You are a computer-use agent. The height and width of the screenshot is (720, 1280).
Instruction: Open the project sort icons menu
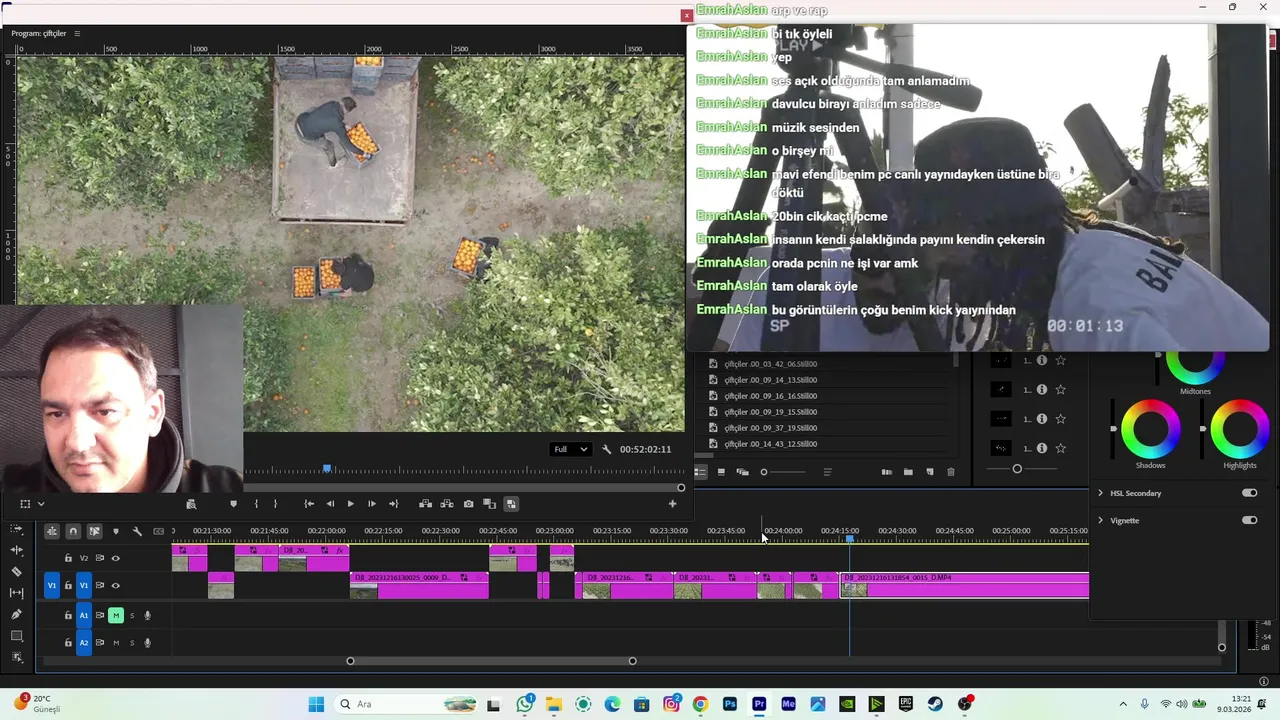tap(827, 472)
